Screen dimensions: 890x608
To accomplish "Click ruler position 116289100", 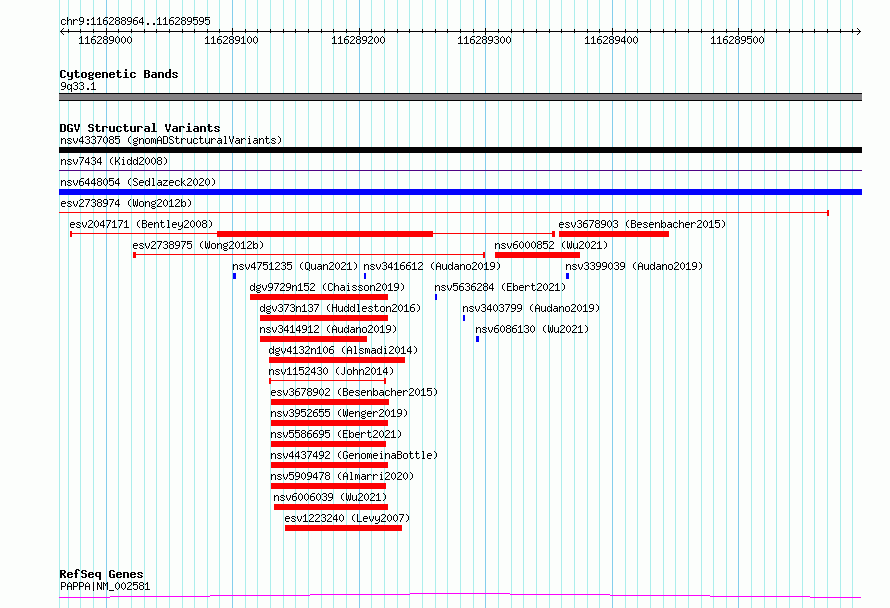I will [231, 40].
